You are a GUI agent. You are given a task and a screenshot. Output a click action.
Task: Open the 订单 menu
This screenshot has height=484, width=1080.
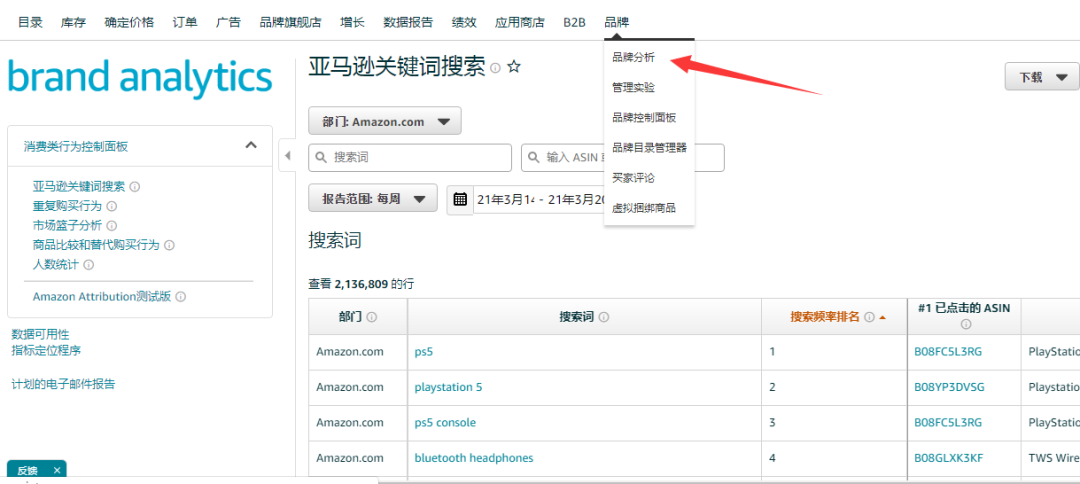click(185, 22)
